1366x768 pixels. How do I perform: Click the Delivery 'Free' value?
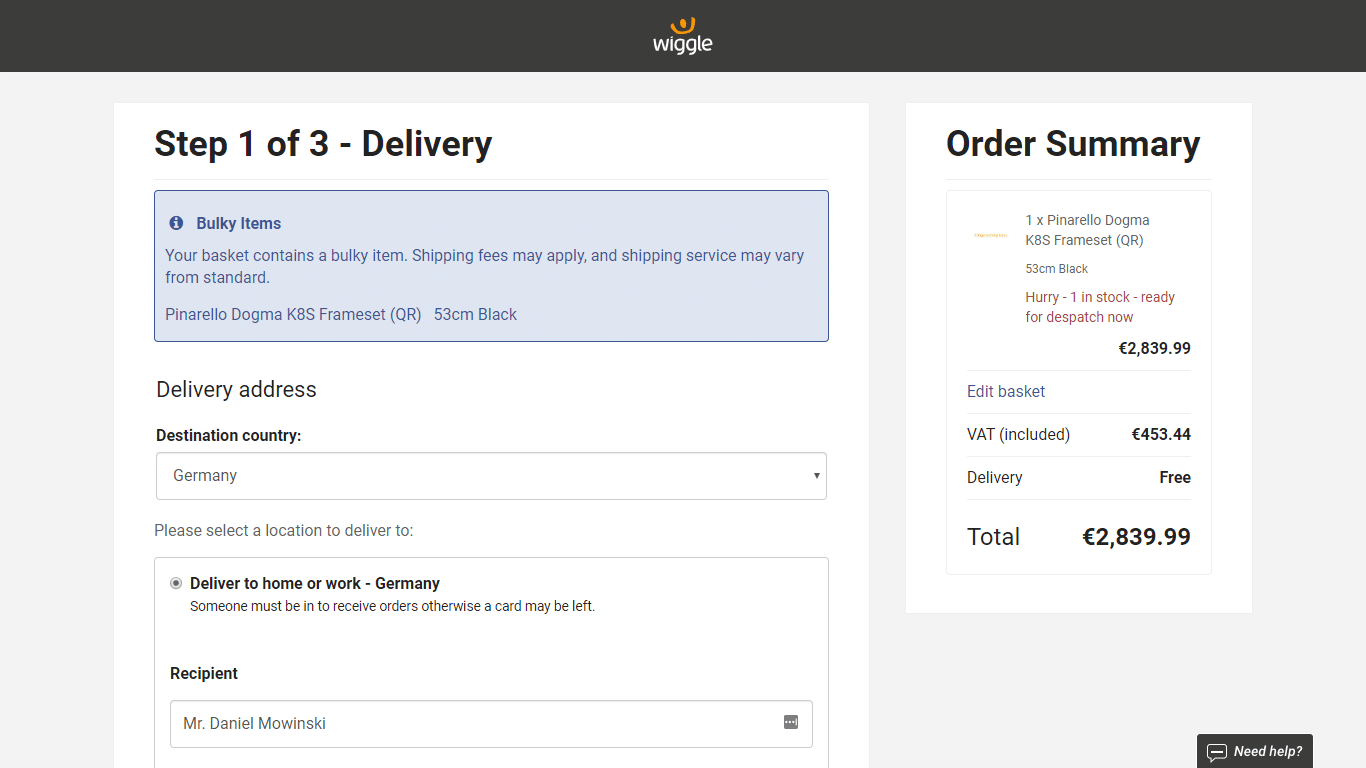click(x=1175, y=477)
